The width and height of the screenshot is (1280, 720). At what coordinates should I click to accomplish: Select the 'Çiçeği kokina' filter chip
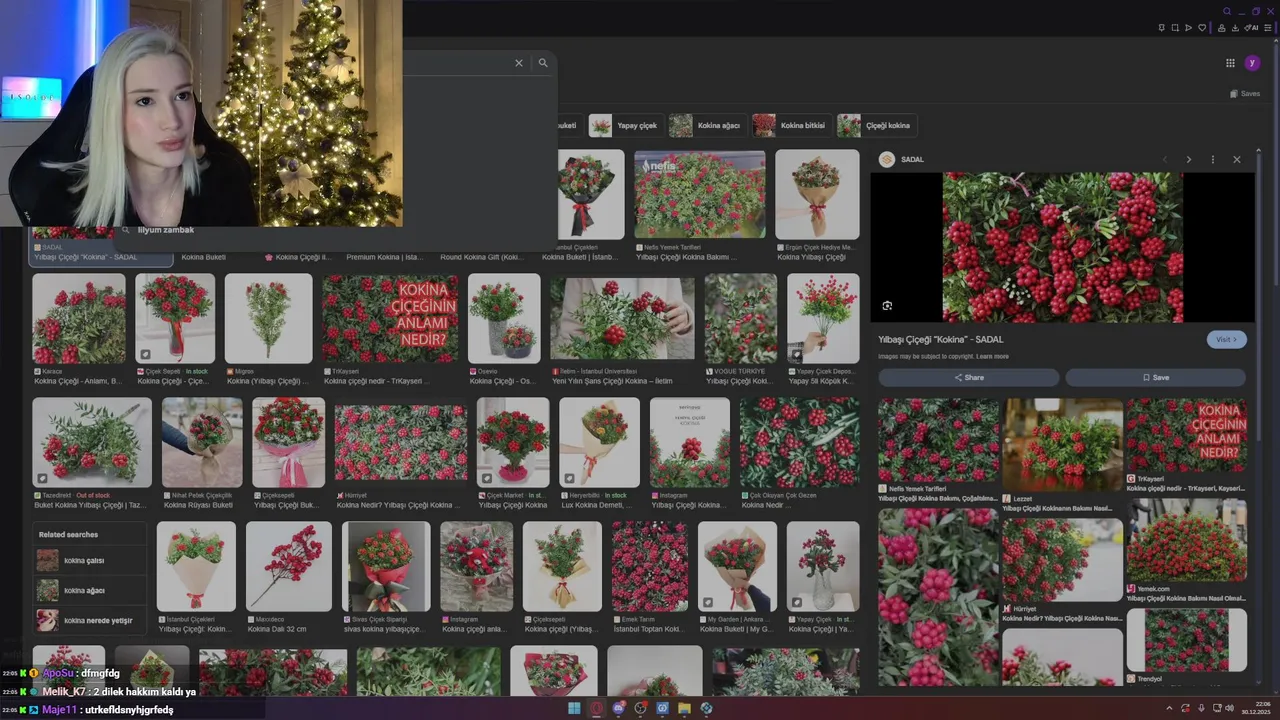(x=876, y=125)
